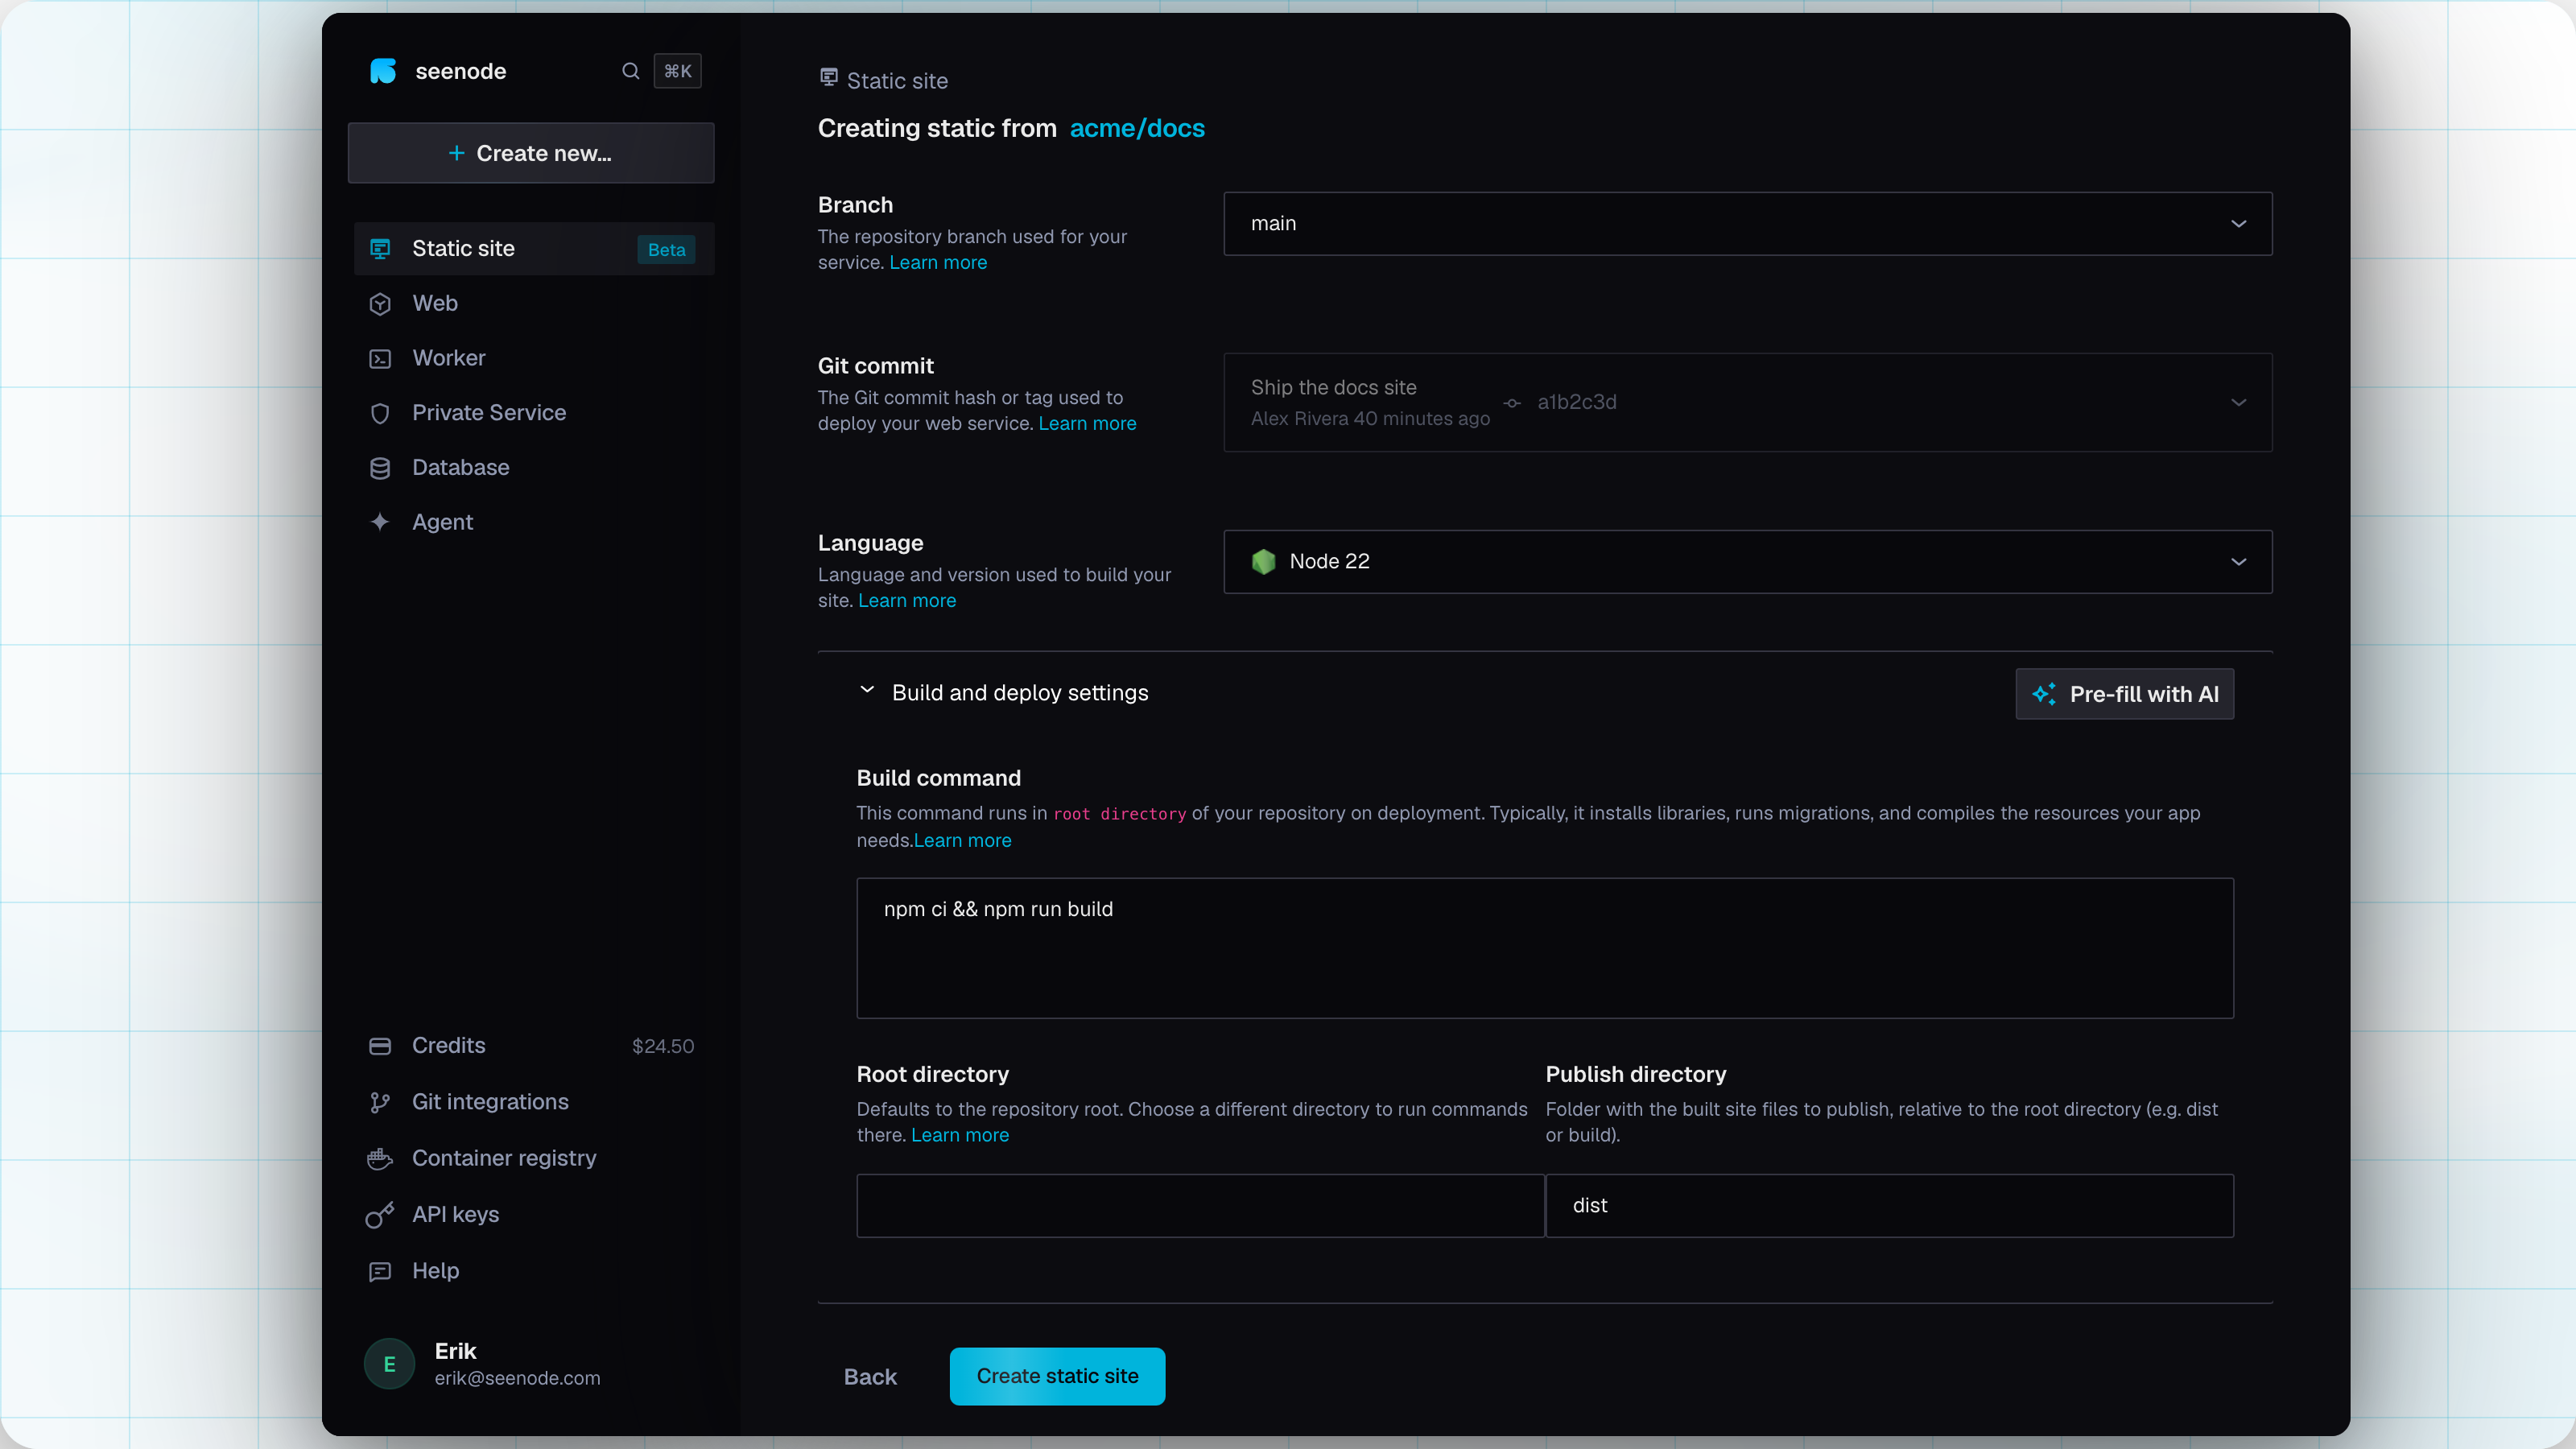Click the Git integrations branch icon

point(380,1102)
